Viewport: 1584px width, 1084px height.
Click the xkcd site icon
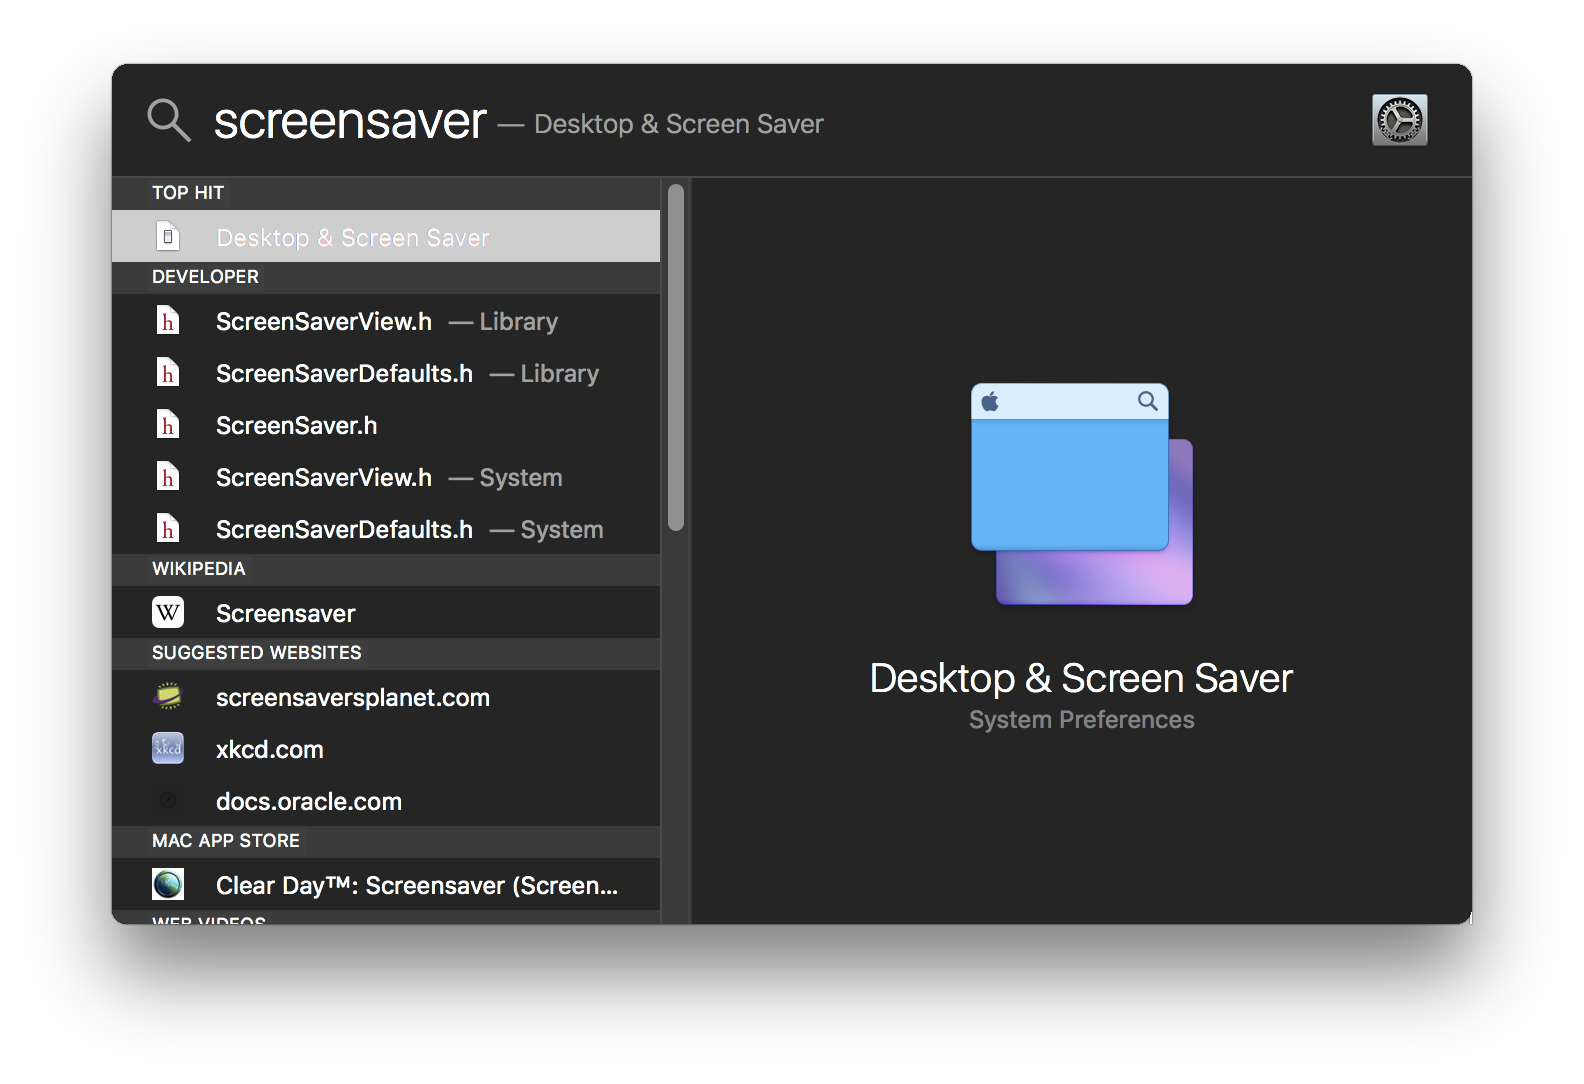pyautogui.click(x=168, y=748)
